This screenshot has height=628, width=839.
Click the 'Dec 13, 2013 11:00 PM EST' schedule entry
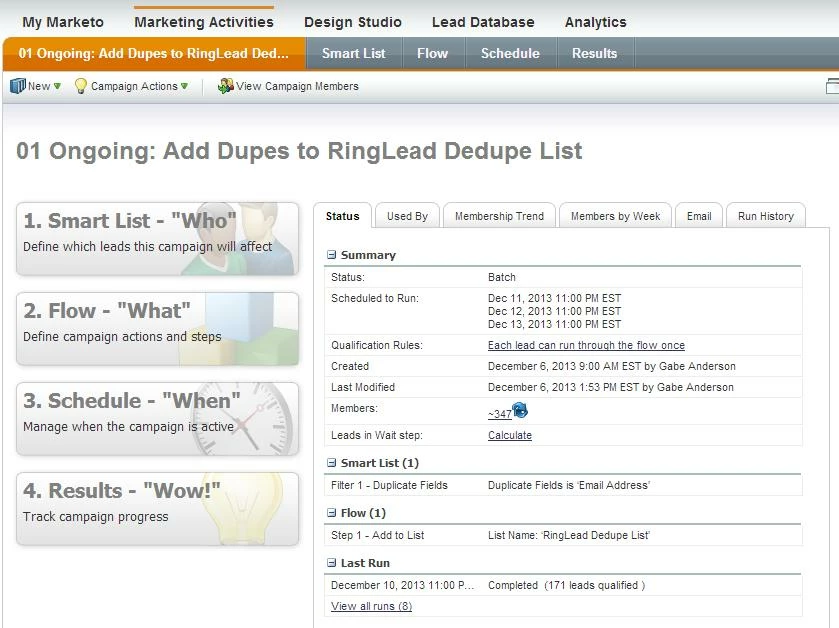point(554,324)
